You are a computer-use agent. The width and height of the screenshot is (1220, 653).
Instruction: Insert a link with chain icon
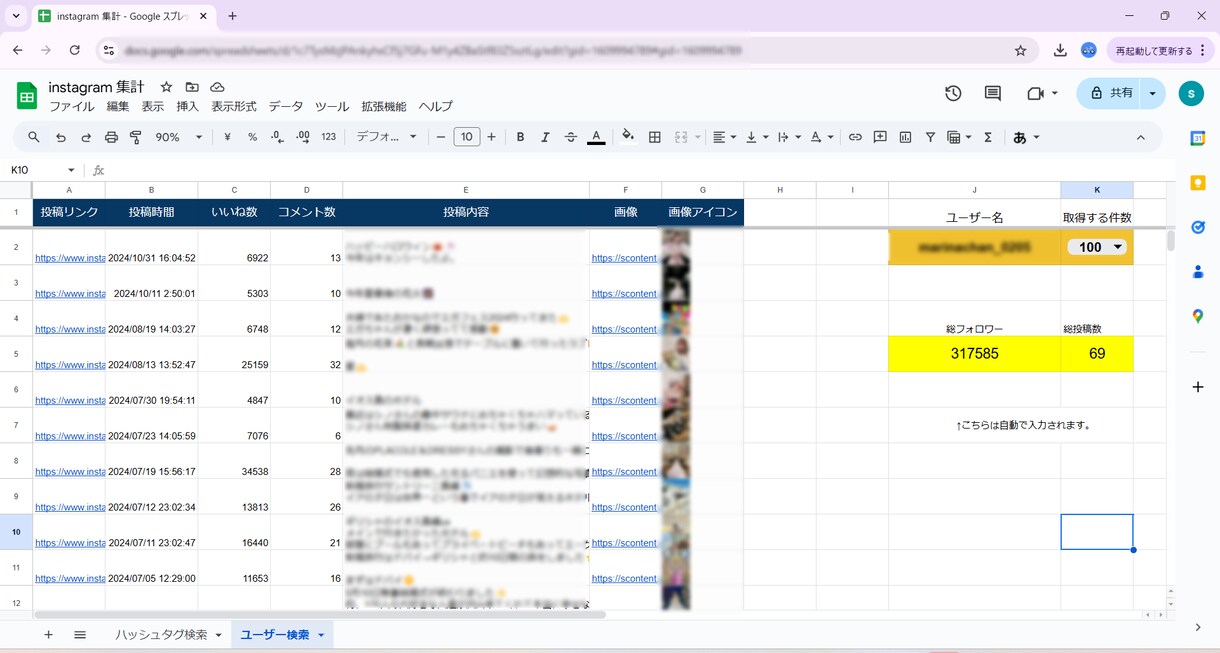[855, 137]
